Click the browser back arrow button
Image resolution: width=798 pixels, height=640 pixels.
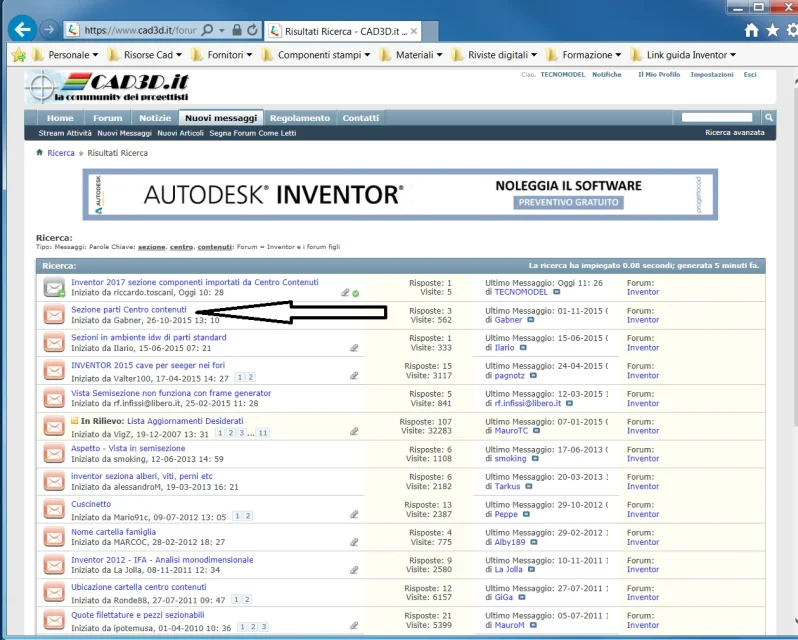(22, 30)
